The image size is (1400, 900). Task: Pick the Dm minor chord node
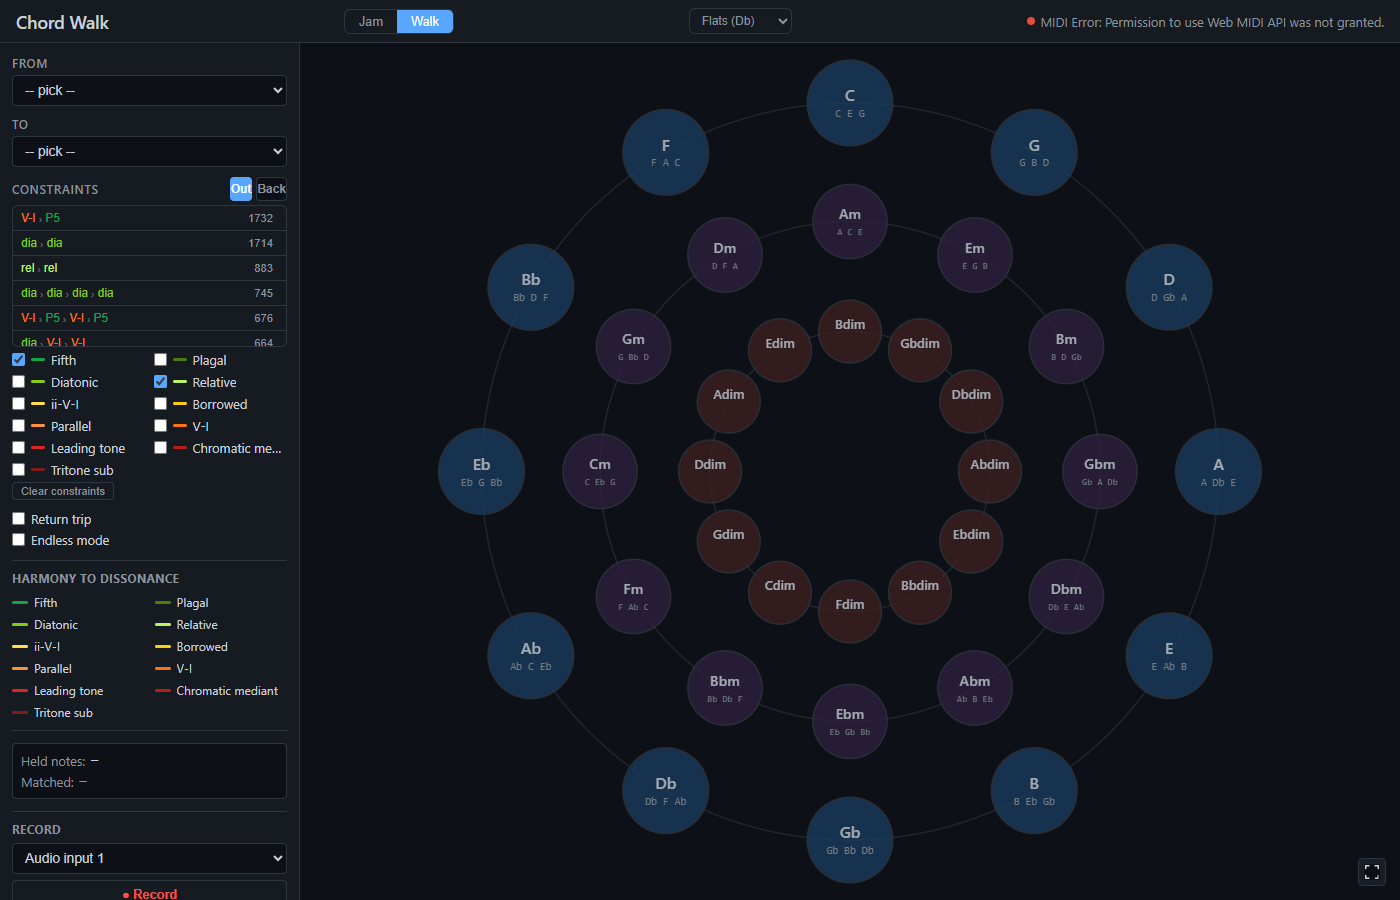point(725,255)
